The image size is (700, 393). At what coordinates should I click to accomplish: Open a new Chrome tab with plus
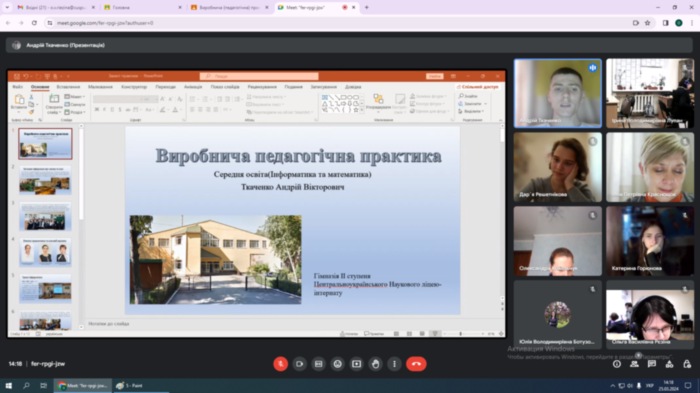(x=367, y=8)
